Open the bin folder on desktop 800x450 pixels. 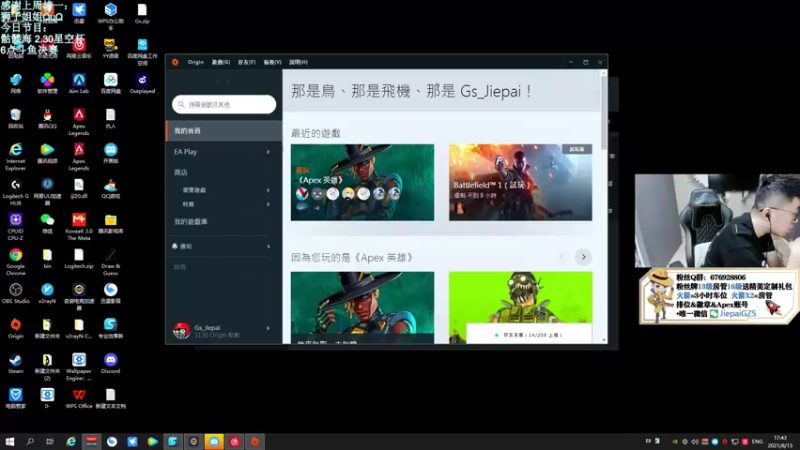coord(47,258)
